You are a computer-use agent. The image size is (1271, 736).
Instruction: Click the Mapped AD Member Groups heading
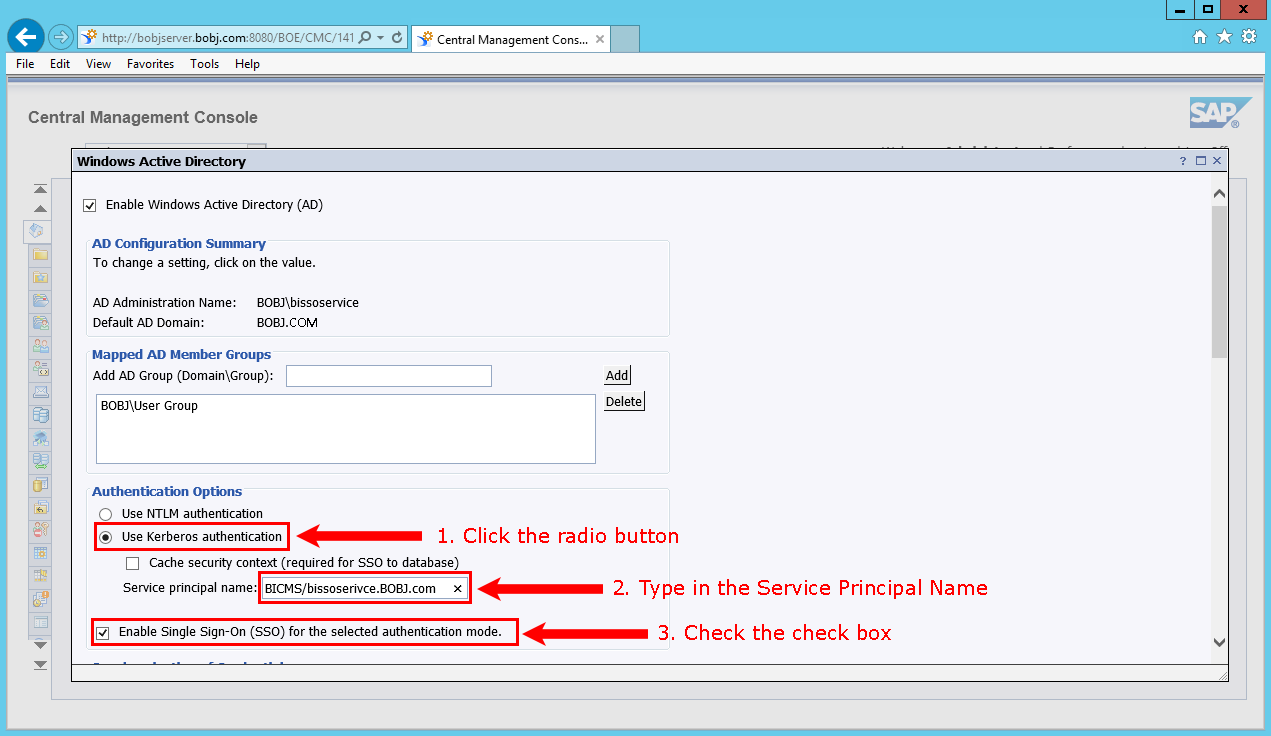click(x=182, y=355)
